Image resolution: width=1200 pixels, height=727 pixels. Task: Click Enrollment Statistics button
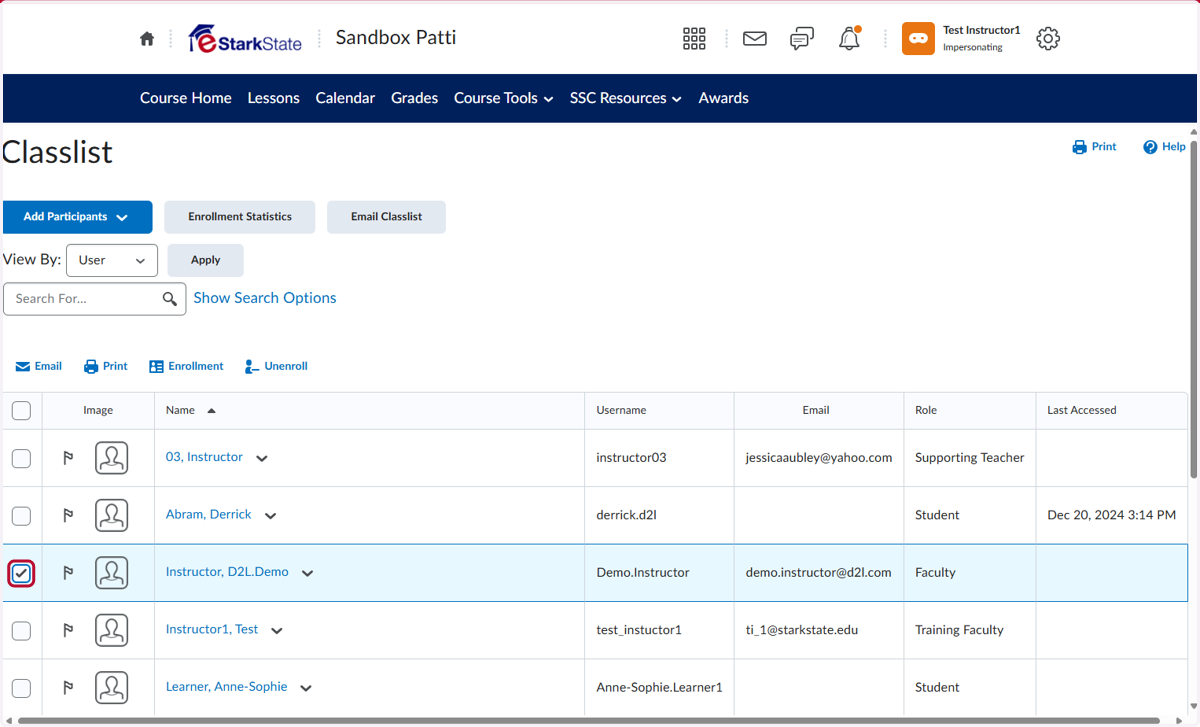[240, 217]
